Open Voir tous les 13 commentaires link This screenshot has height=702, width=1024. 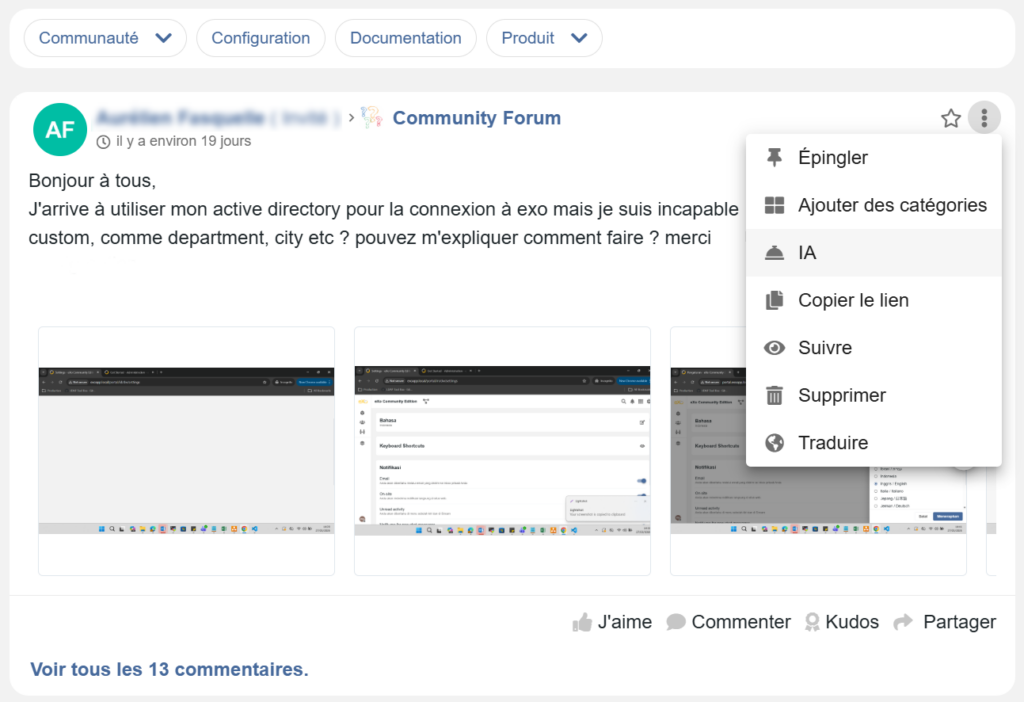pyautogui.click(x=169, y=669)
